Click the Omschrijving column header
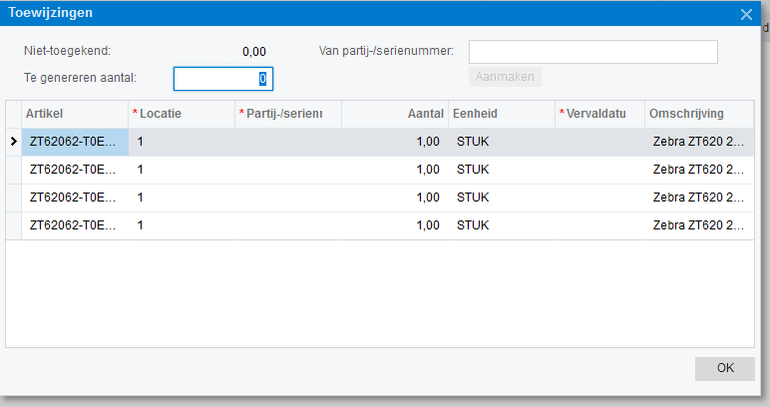Screen dimensions: 770x407 coord(698,114)
